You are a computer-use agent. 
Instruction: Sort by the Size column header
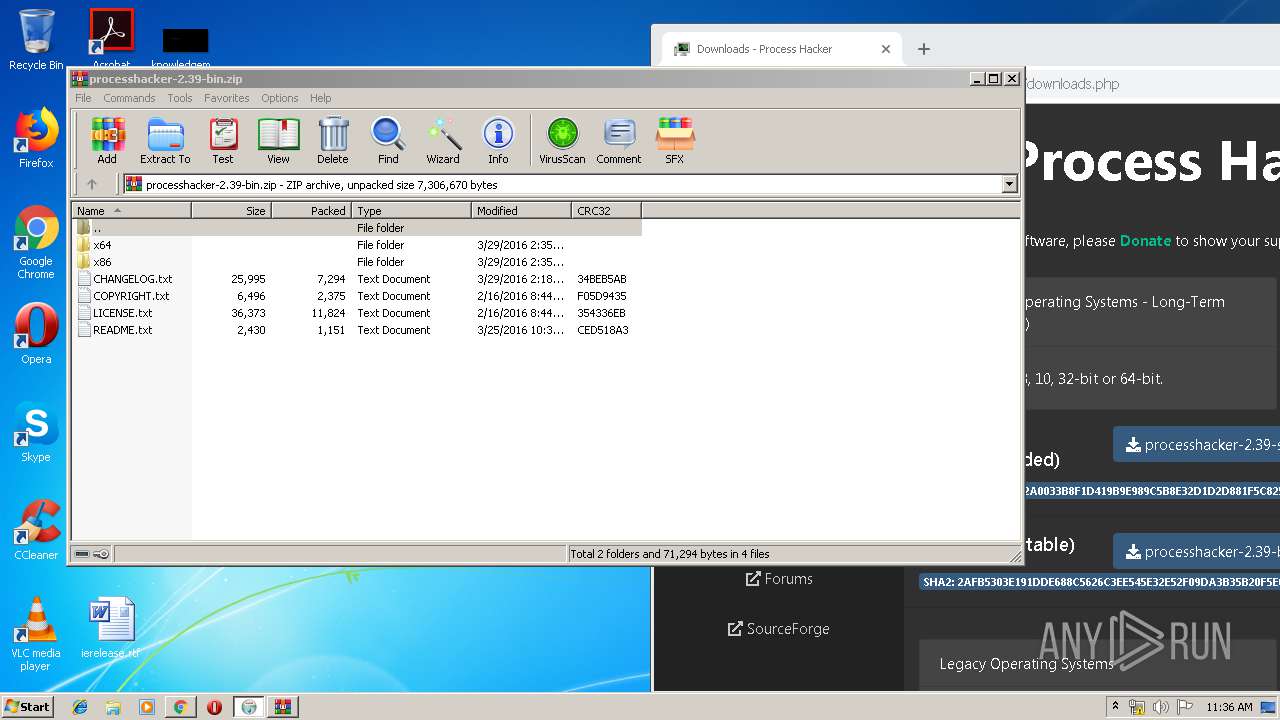point(231,210)
